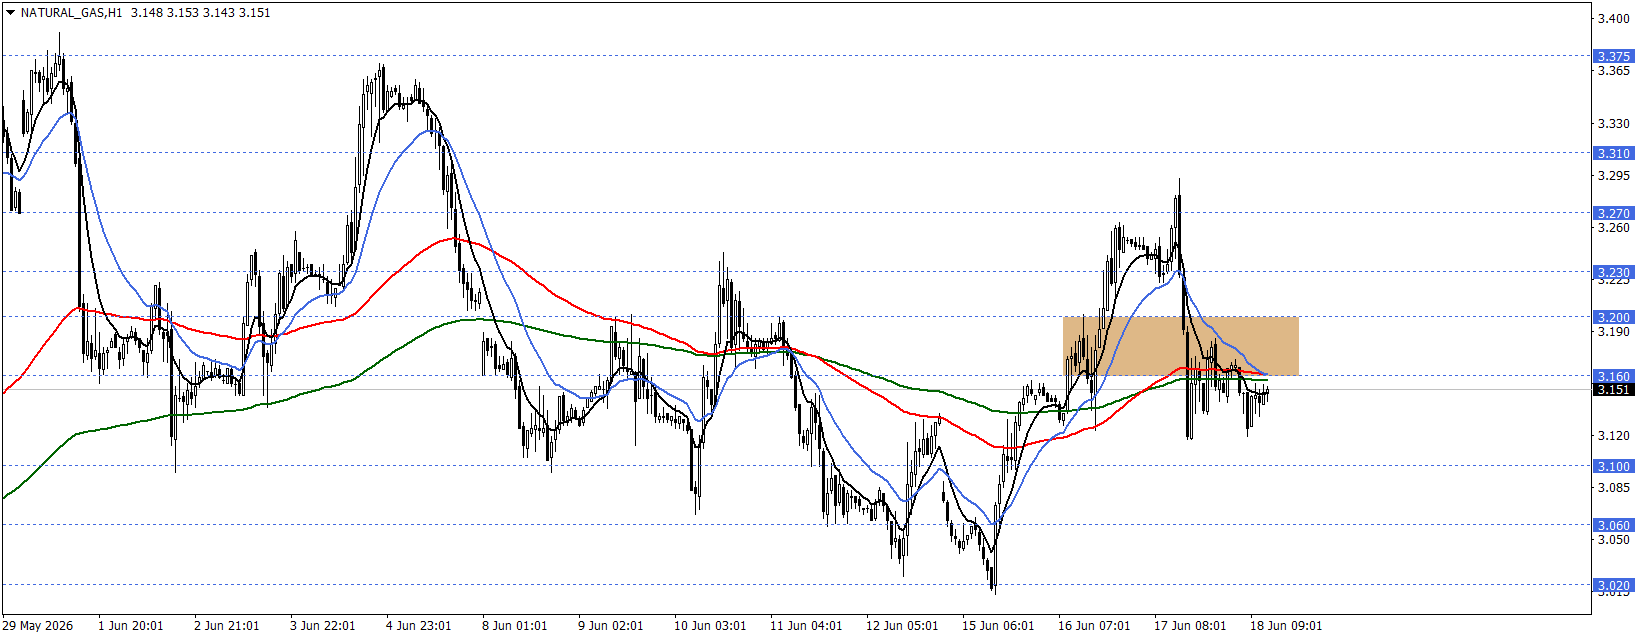Click the 16 Jun 07:01 time label
Viewport: 1641px width, 638px height.
pos(1094,626)
